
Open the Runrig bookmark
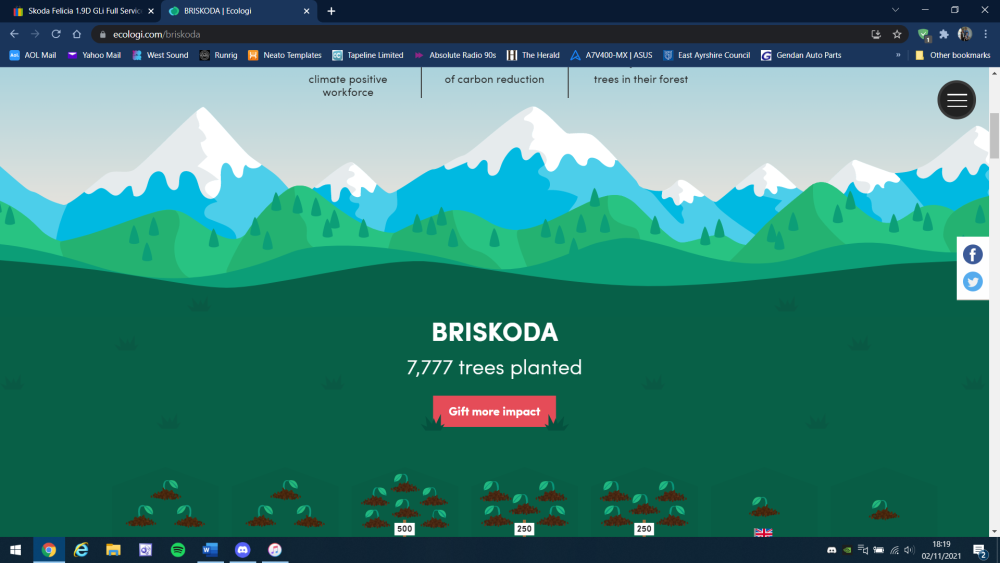coord(218,55)
